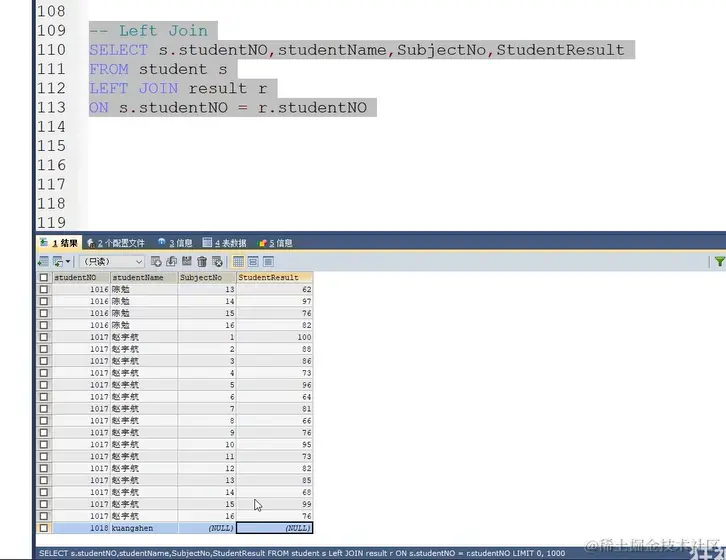Click the LEFT JOIN result r line in editor
Viewport: 726px width, 560px height.
(178, 88)
